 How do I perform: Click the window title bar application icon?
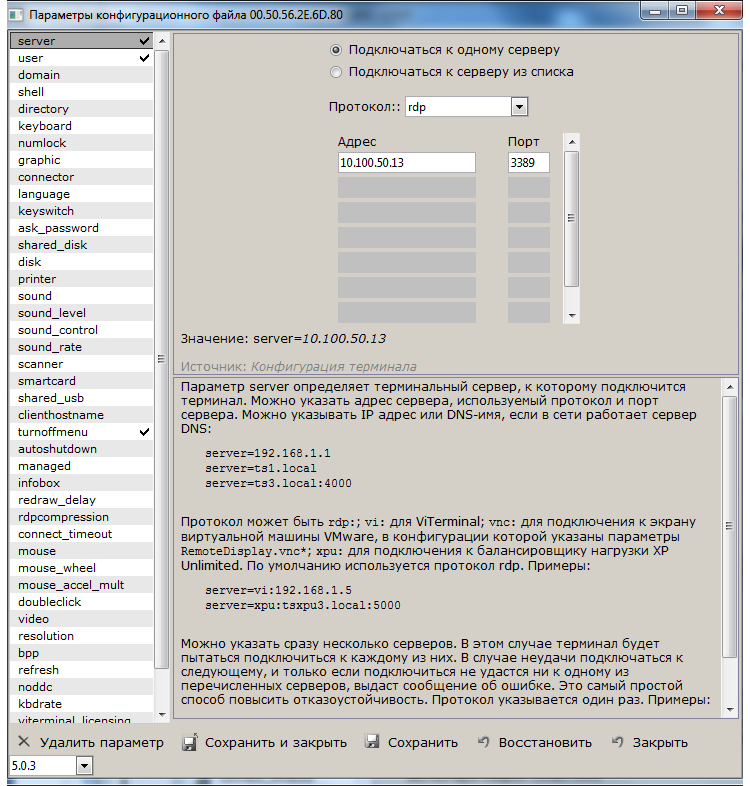coord(14,12)
